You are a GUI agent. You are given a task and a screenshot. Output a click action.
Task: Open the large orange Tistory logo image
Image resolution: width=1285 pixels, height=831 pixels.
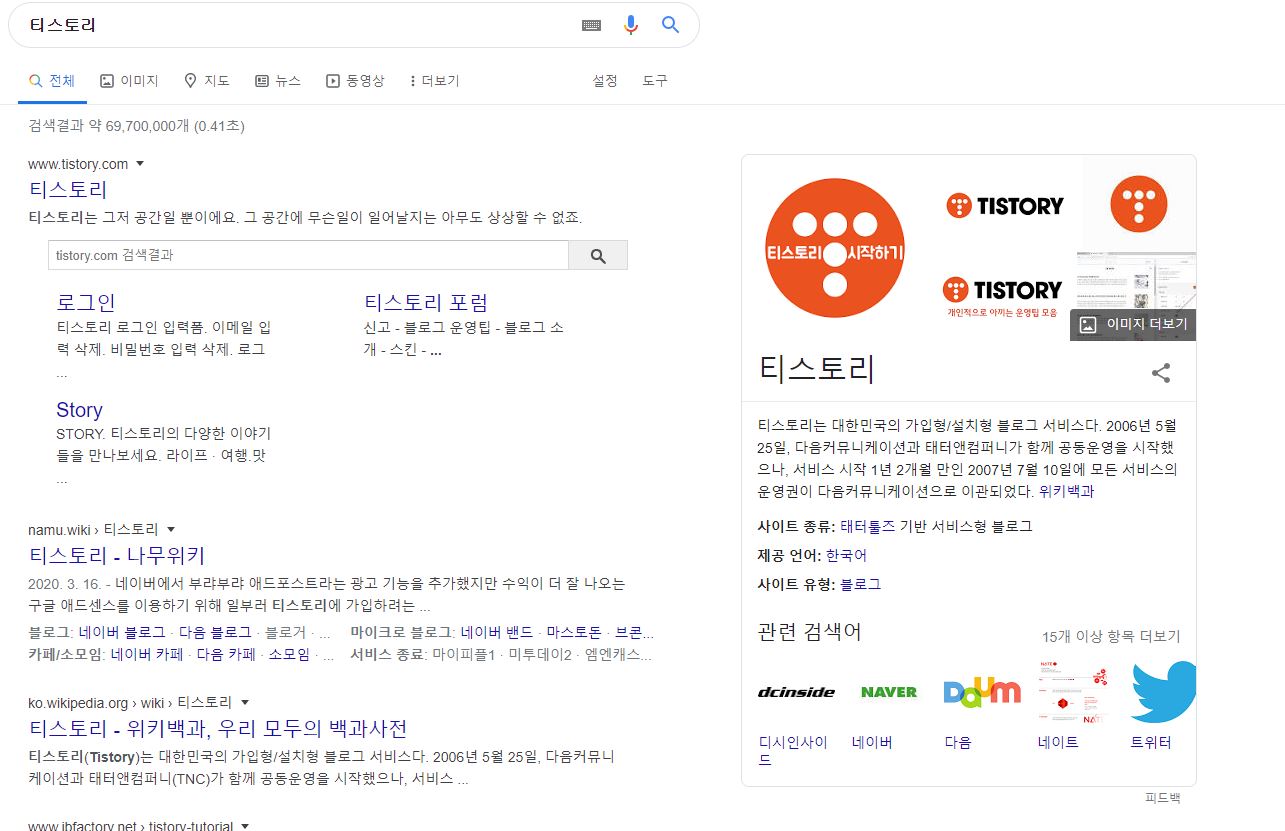(834, 248)
